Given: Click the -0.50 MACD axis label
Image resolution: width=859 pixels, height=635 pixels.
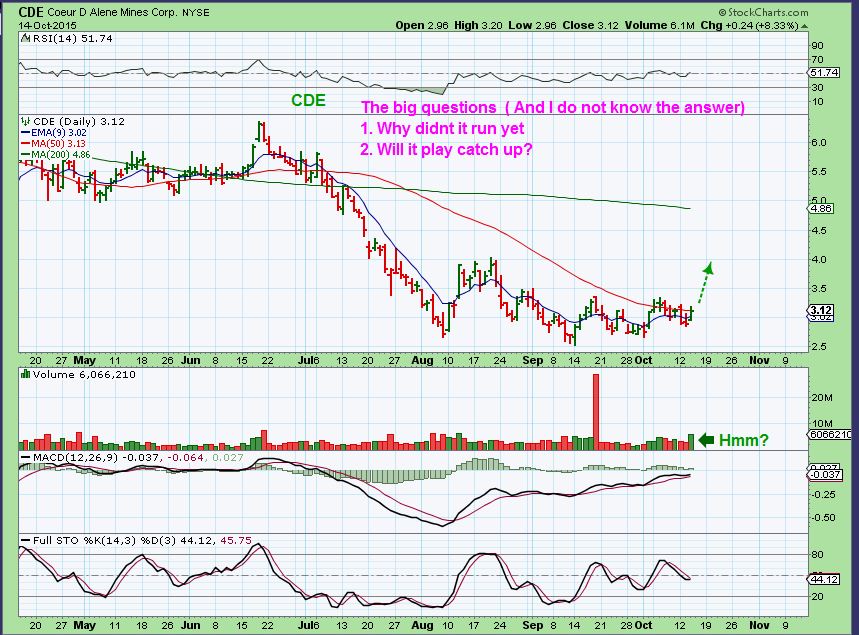Looking at the screenshot, I should 823,518.
